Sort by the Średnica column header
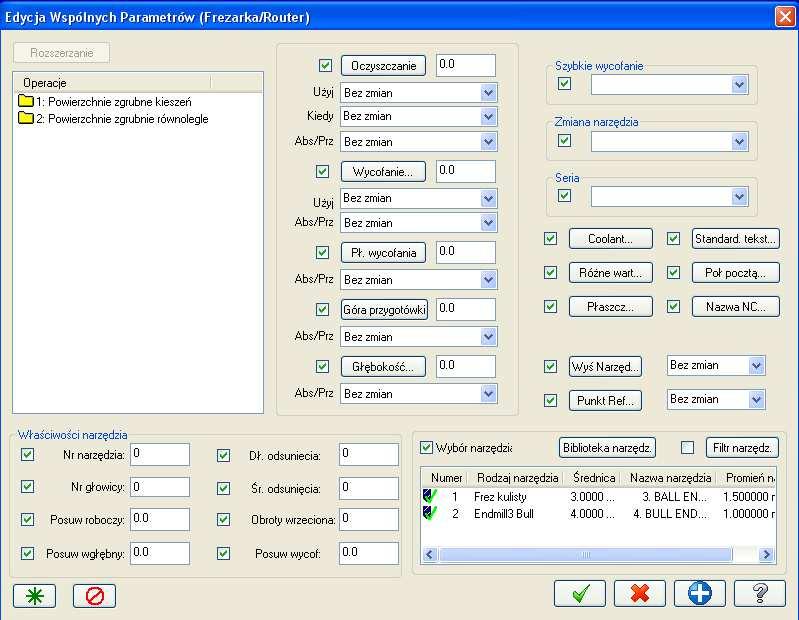This screenshot has height=620, width=799. [594, 478]
